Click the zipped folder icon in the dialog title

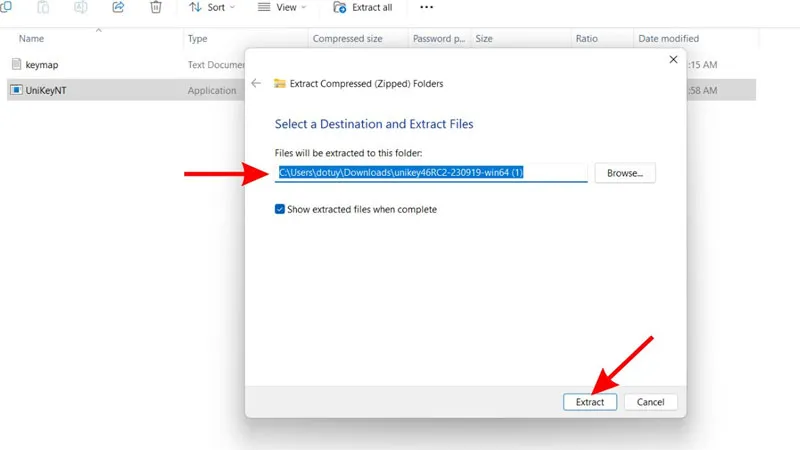pyautogui.click(x=280, y=83)
